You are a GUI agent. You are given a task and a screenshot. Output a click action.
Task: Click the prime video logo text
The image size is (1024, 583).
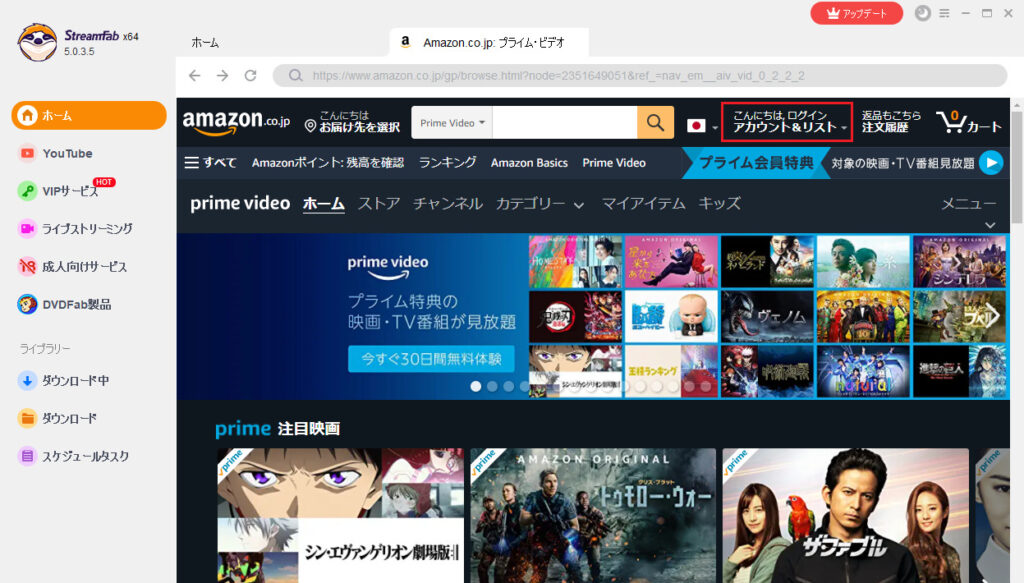(240, 204)
